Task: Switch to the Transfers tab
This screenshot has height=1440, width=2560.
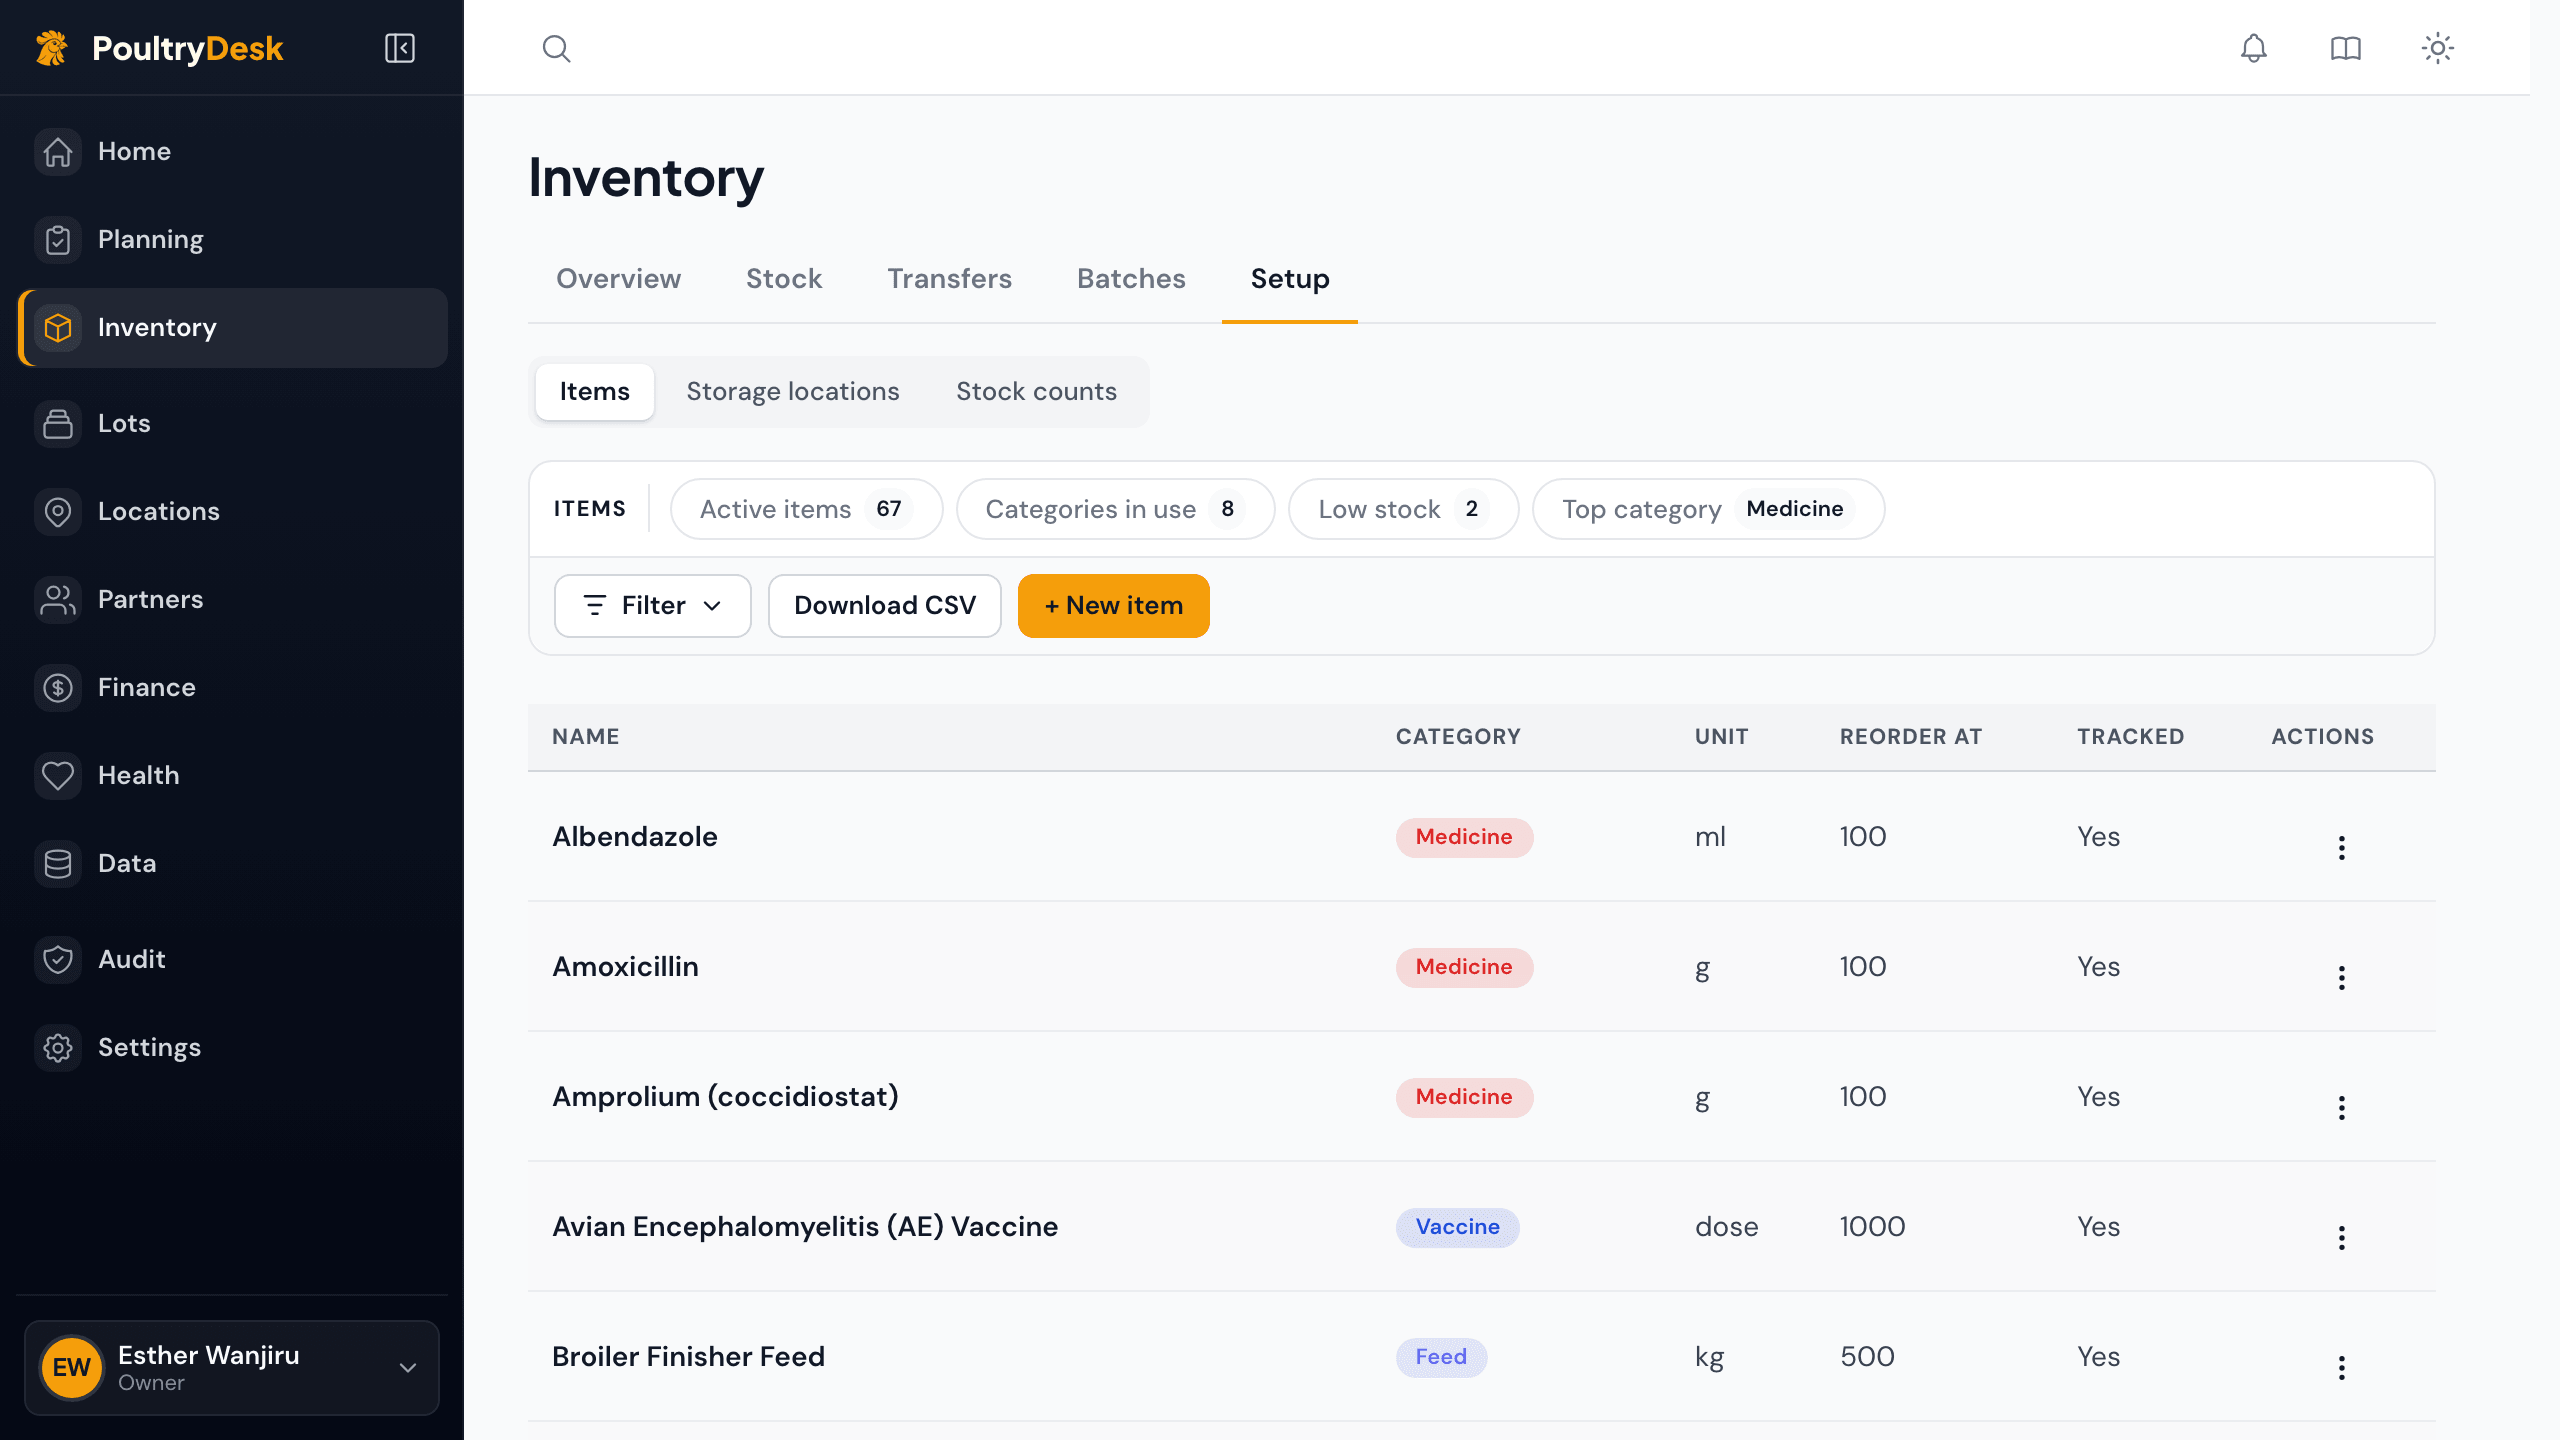Action: (949, 279)
